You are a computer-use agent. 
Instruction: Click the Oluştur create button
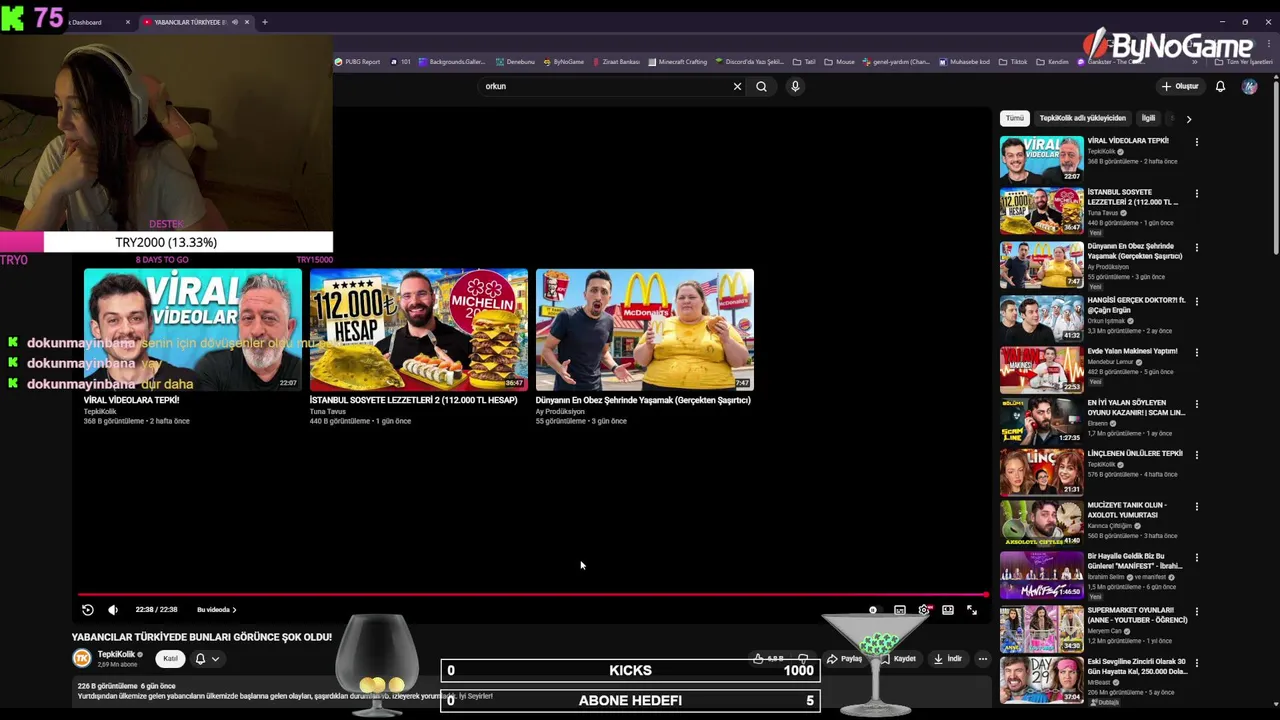pos(1180,86)
